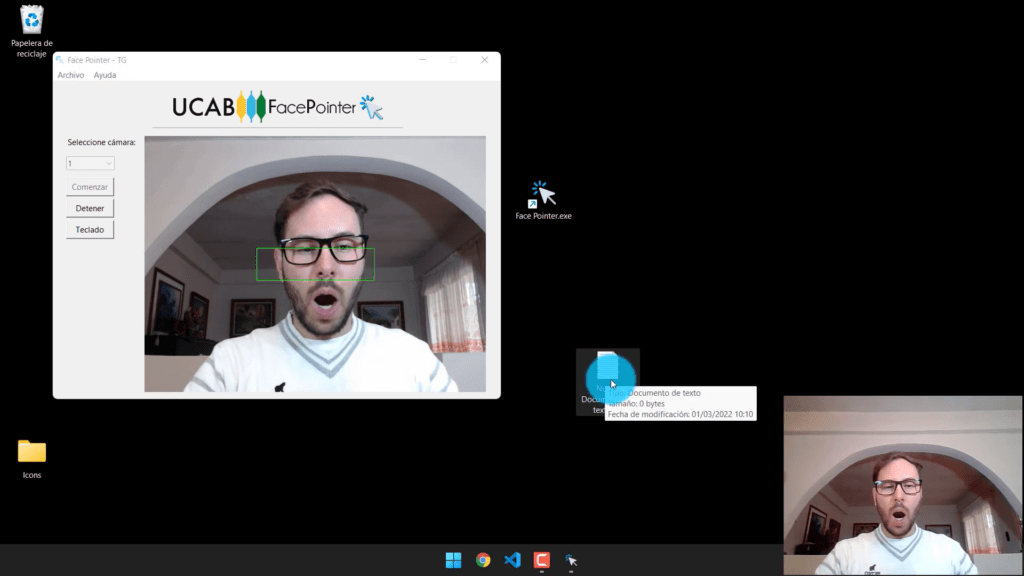This screenshot has height=576, width=1024.
Task: Open the Archivo menu
Action: 71,75
